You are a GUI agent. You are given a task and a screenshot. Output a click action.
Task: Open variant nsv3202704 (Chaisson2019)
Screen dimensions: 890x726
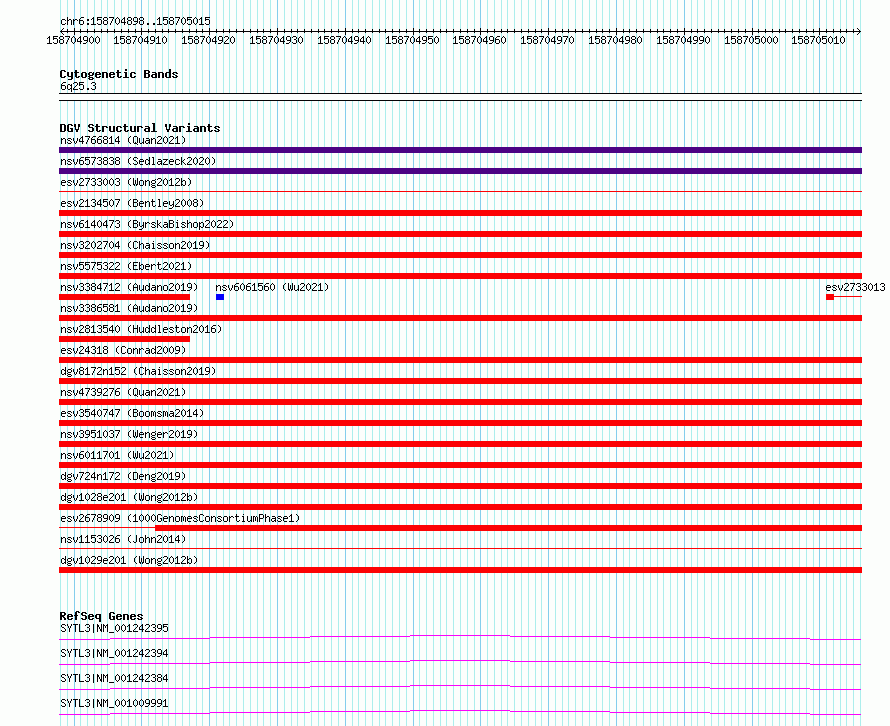coord(135,245)
